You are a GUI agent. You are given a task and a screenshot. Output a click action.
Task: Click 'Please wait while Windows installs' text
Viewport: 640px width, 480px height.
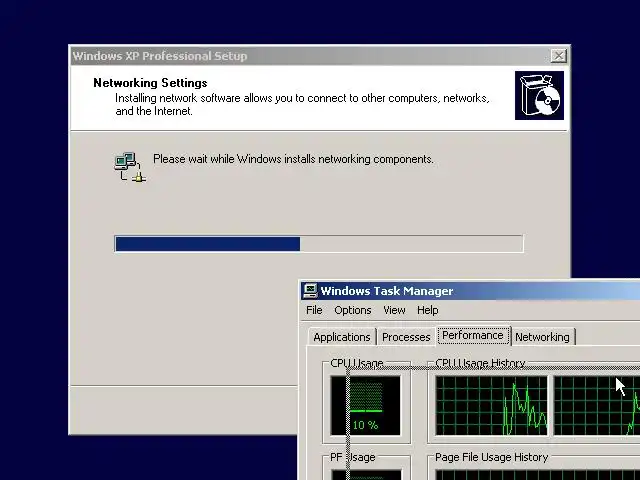click(x=293, y=159)
